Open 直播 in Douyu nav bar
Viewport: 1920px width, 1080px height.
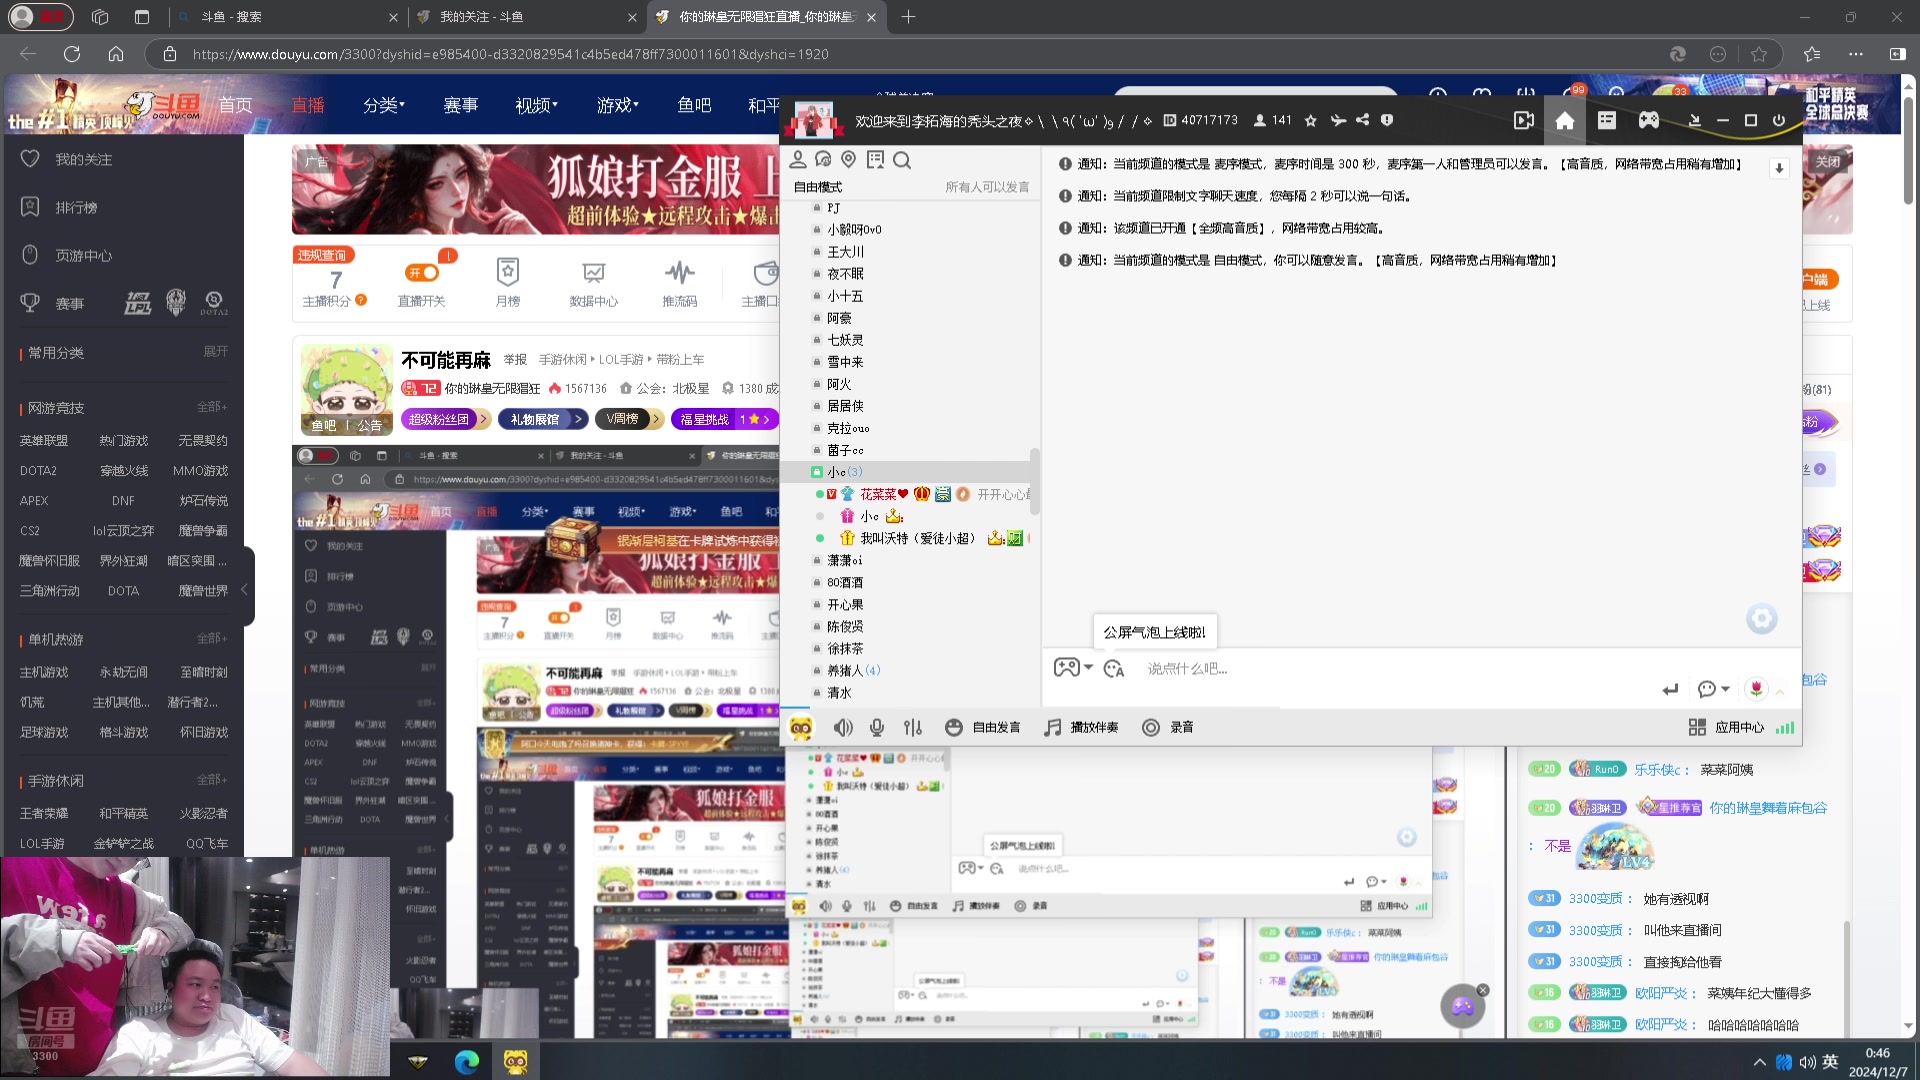pyautogui.click(x=308, y=105)
